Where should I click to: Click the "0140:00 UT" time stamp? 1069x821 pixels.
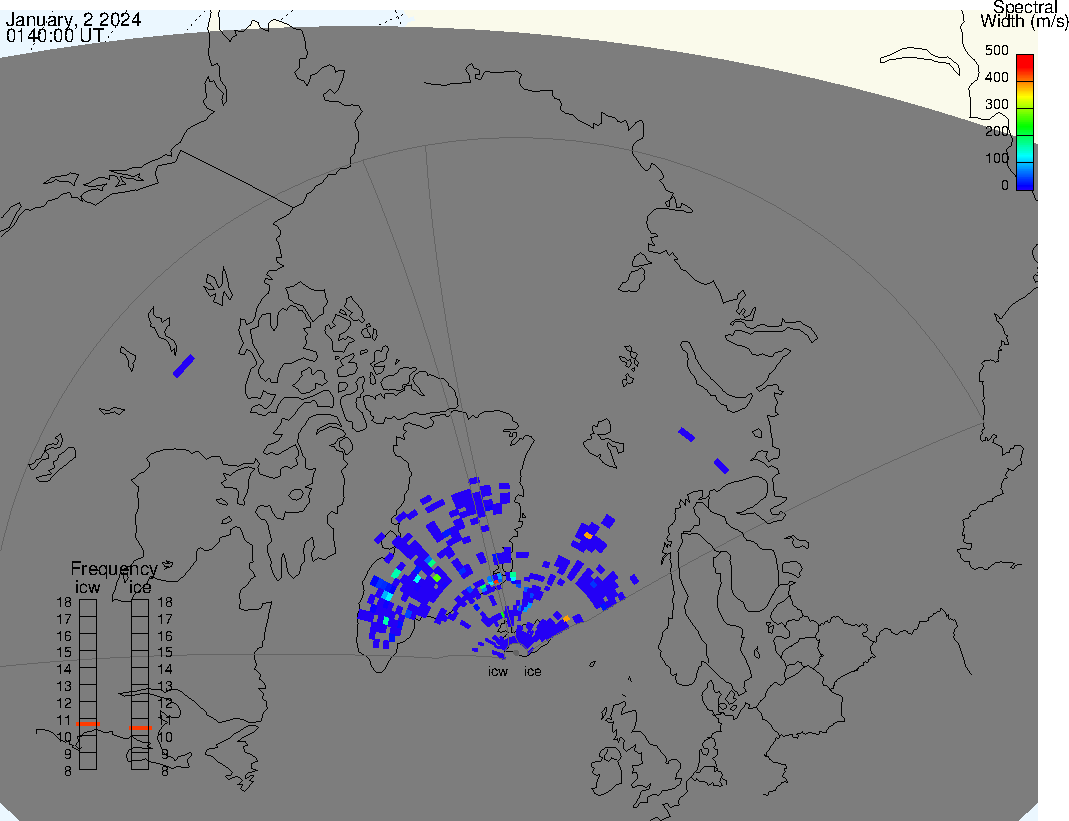pos(56,35)
